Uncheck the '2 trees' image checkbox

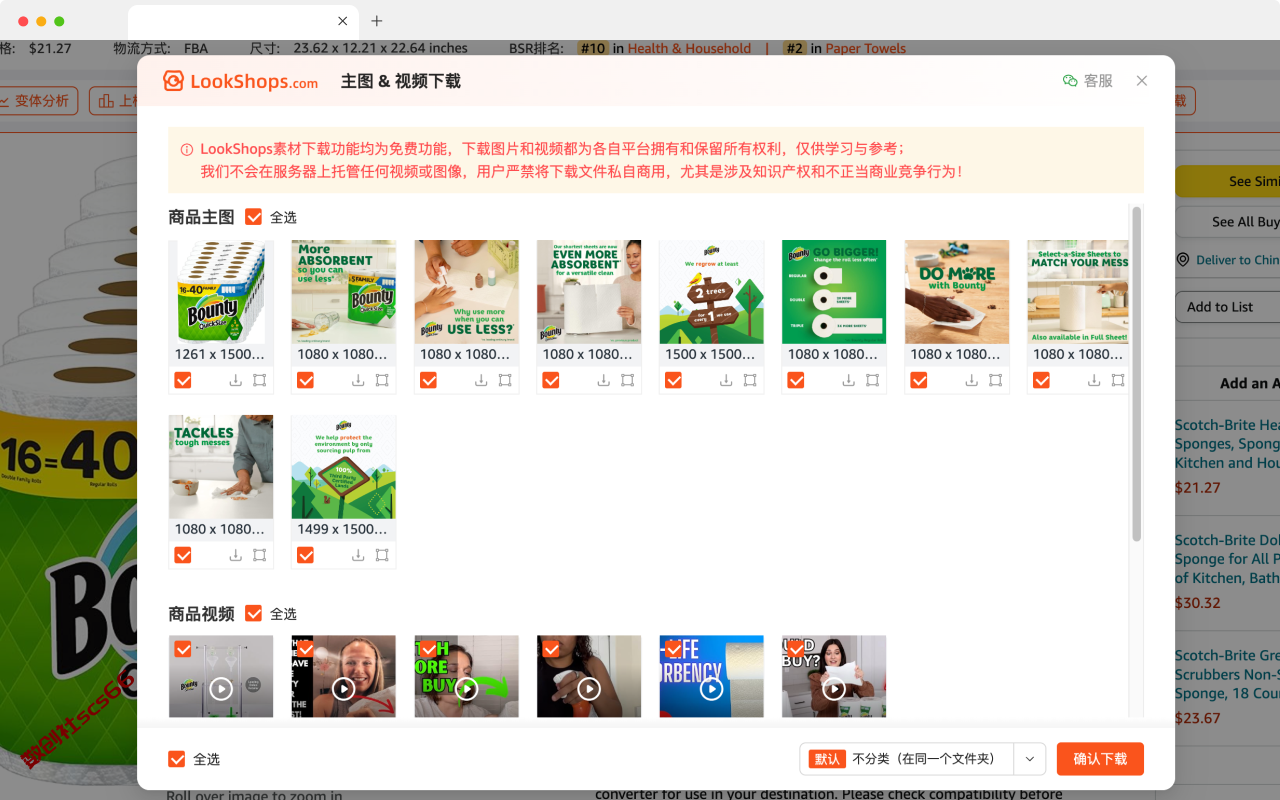(673, 380)
